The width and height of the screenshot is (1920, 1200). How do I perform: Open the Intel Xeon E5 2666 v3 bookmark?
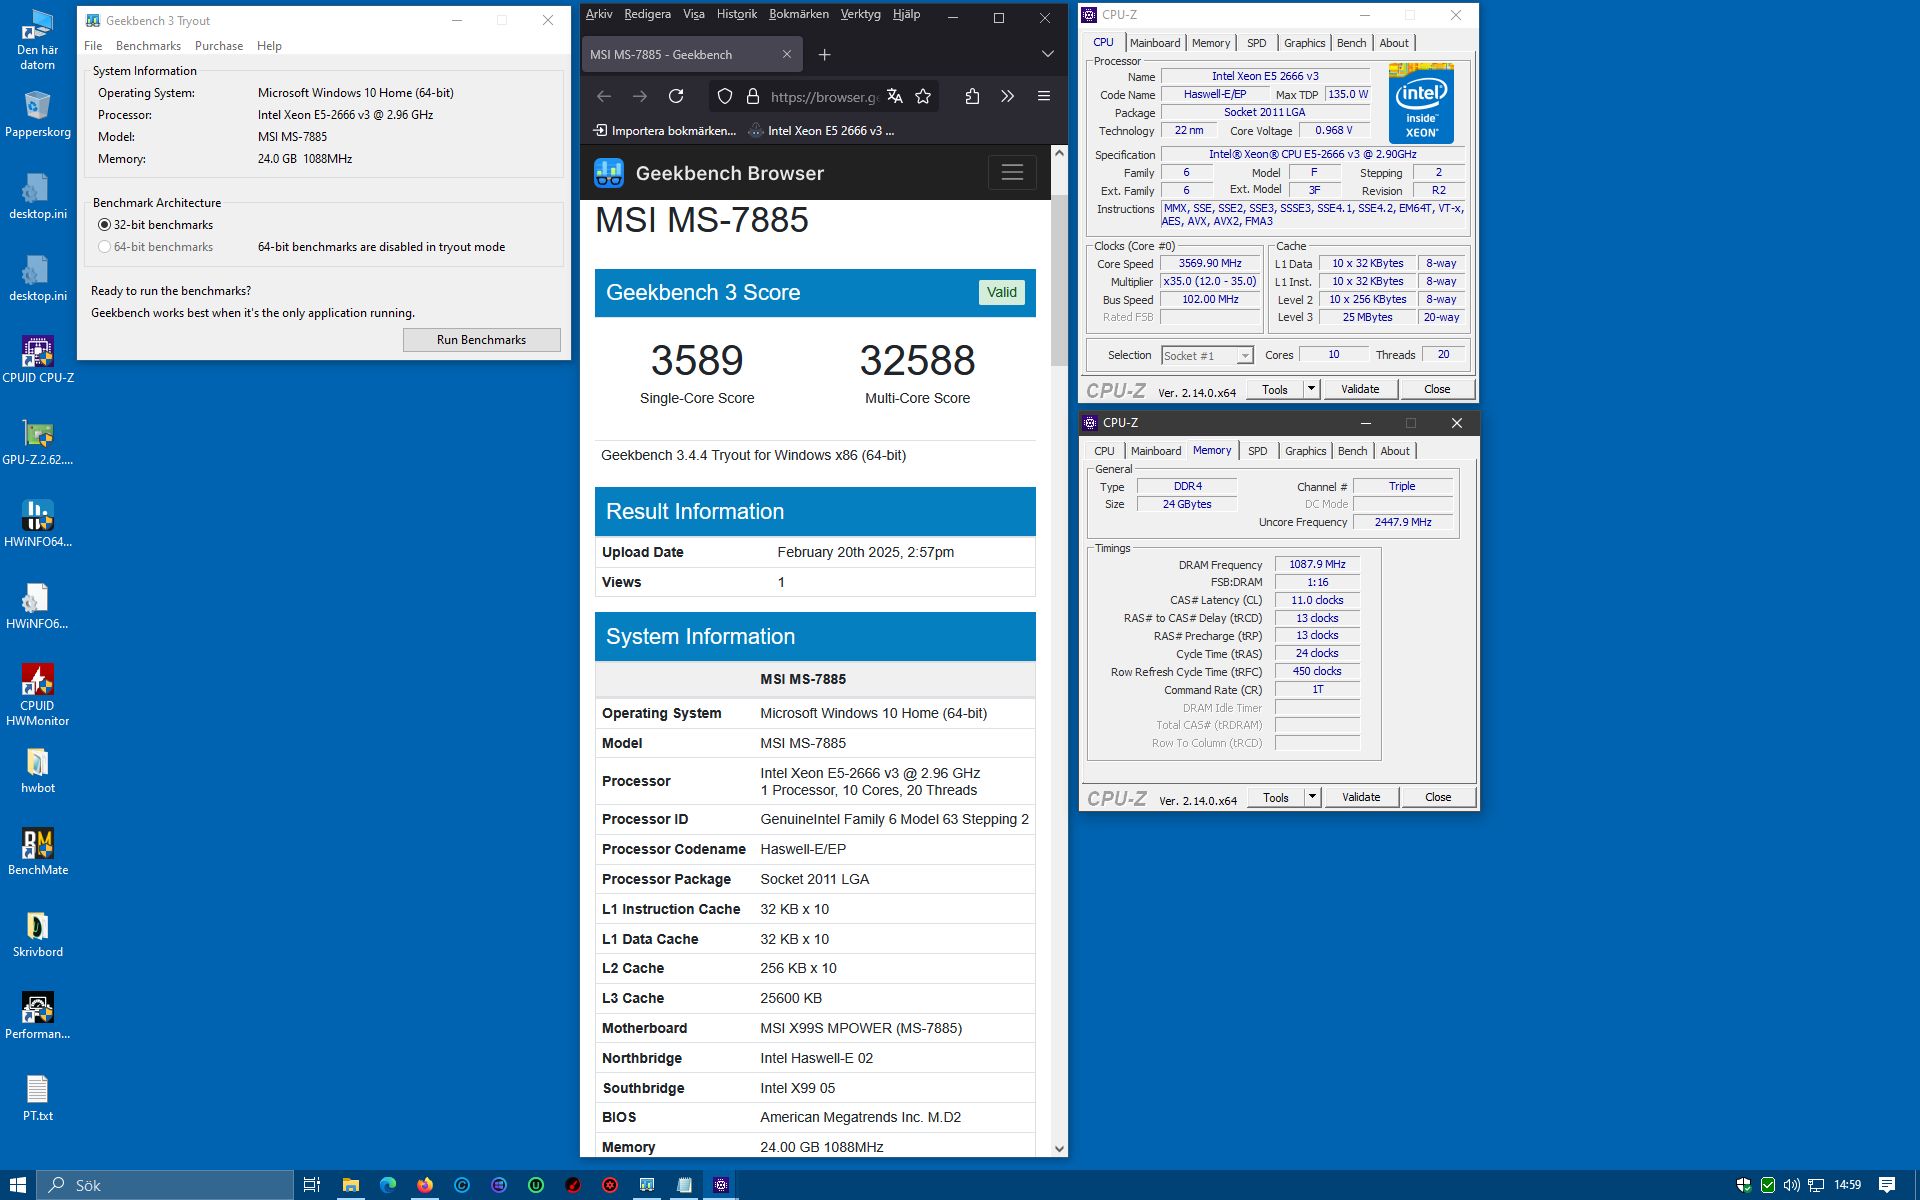click(x=822, y=130)
